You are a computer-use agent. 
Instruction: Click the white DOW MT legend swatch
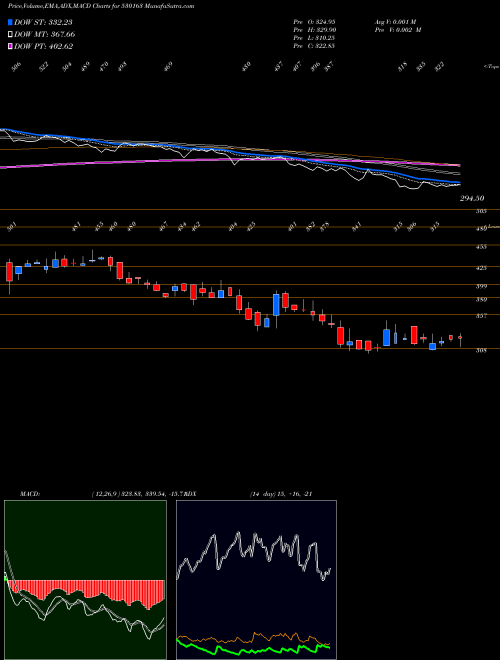coord(10,34)
